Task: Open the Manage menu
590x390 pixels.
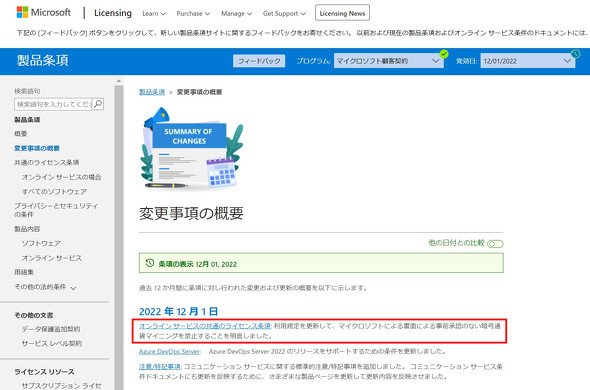Action: click(x=236, y=14)
